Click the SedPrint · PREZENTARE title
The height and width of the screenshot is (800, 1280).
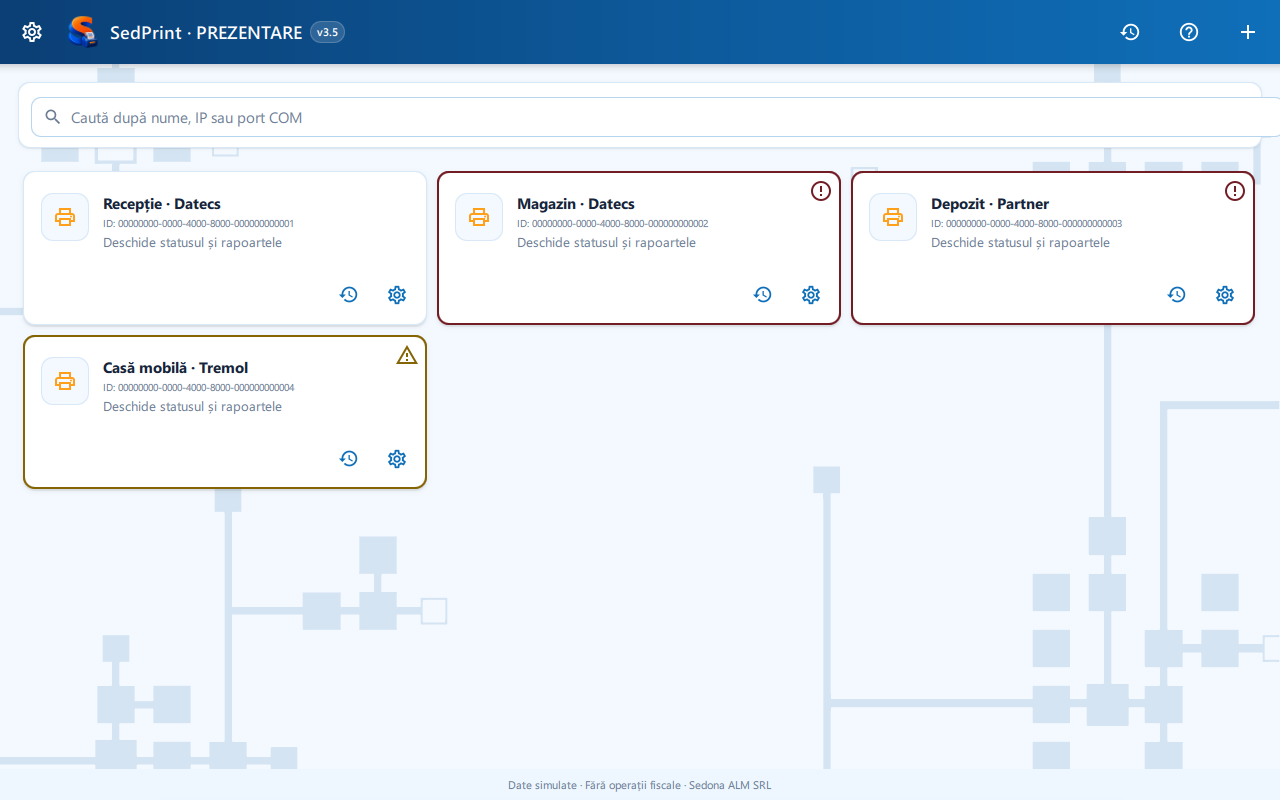(x=206, y=32)
